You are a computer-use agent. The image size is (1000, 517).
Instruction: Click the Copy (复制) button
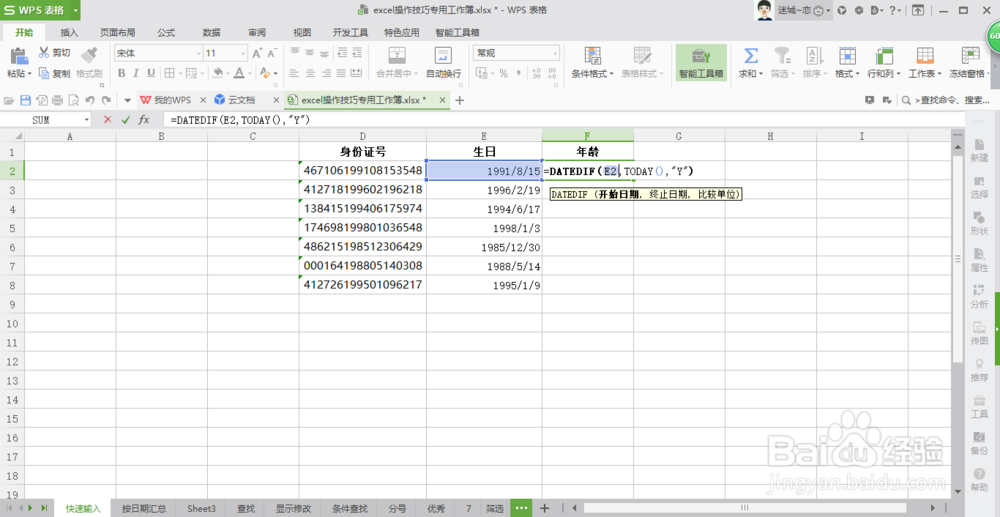tap(55, 73)
